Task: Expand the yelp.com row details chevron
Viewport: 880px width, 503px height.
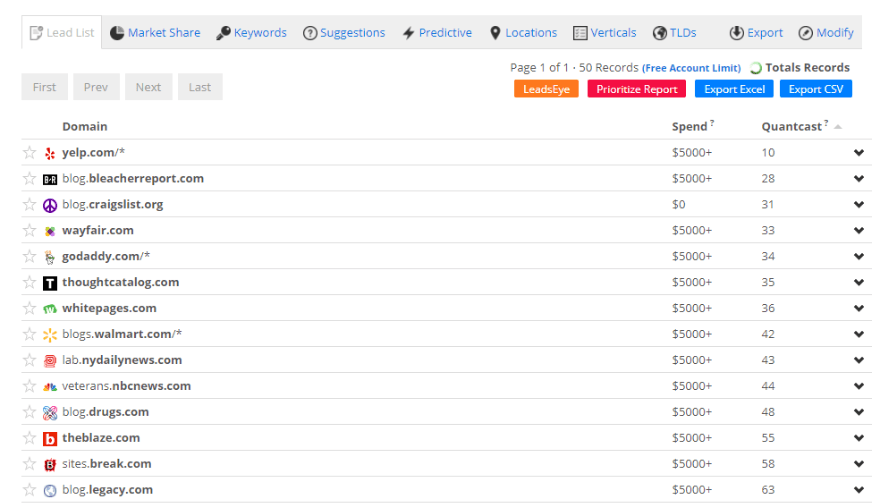Action: tap(858, 153)
